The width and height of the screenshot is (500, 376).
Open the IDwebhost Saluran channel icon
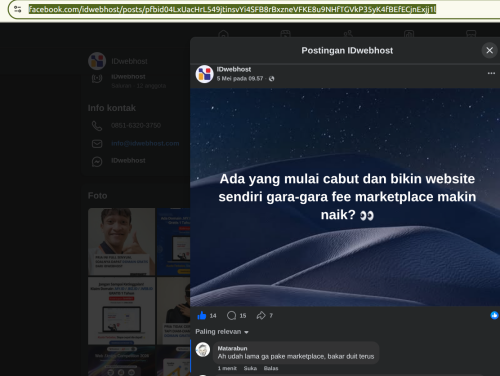tap(97, 79)
